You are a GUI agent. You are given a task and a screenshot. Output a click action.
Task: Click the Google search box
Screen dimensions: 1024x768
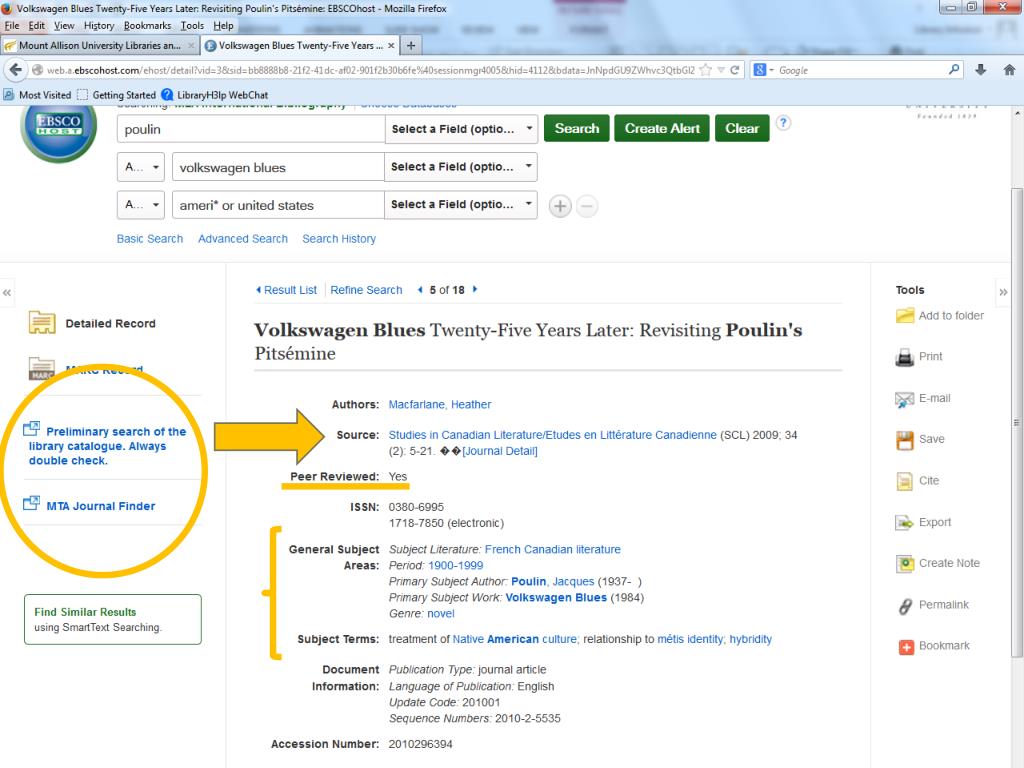(x=862, y=70)
